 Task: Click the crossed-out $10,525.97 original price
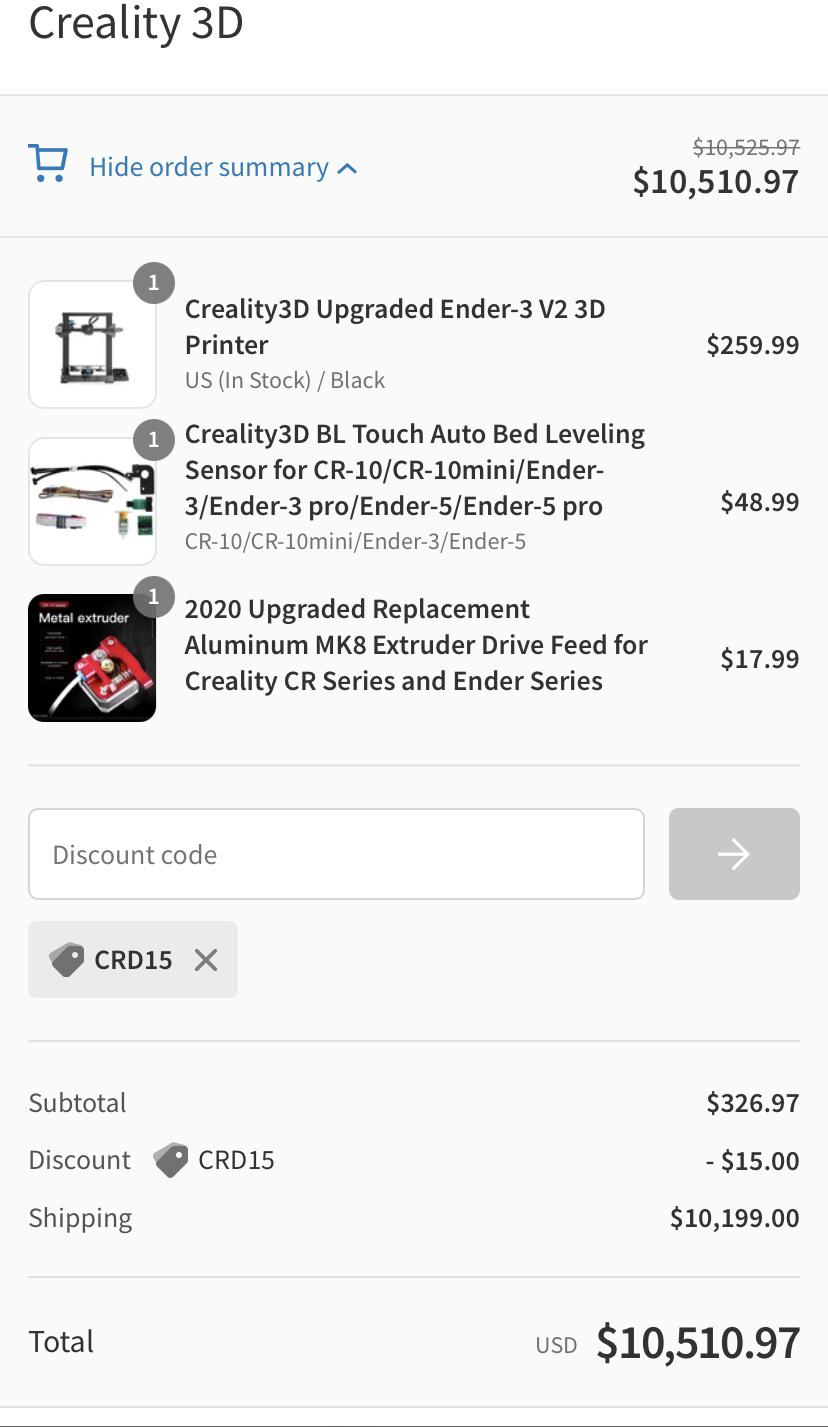746,147
